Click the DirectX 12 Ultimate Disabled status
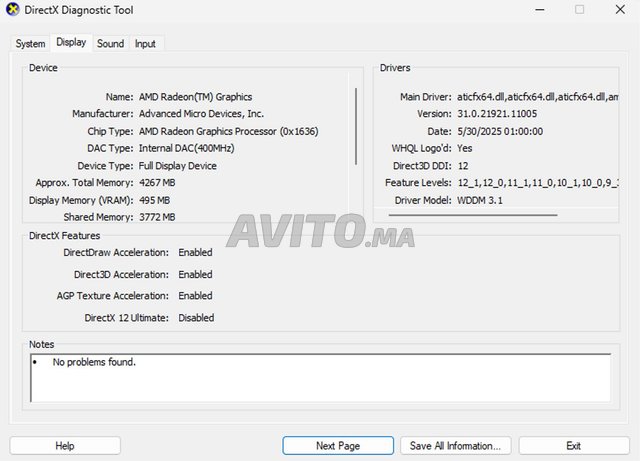 click(x=196, y=318)
